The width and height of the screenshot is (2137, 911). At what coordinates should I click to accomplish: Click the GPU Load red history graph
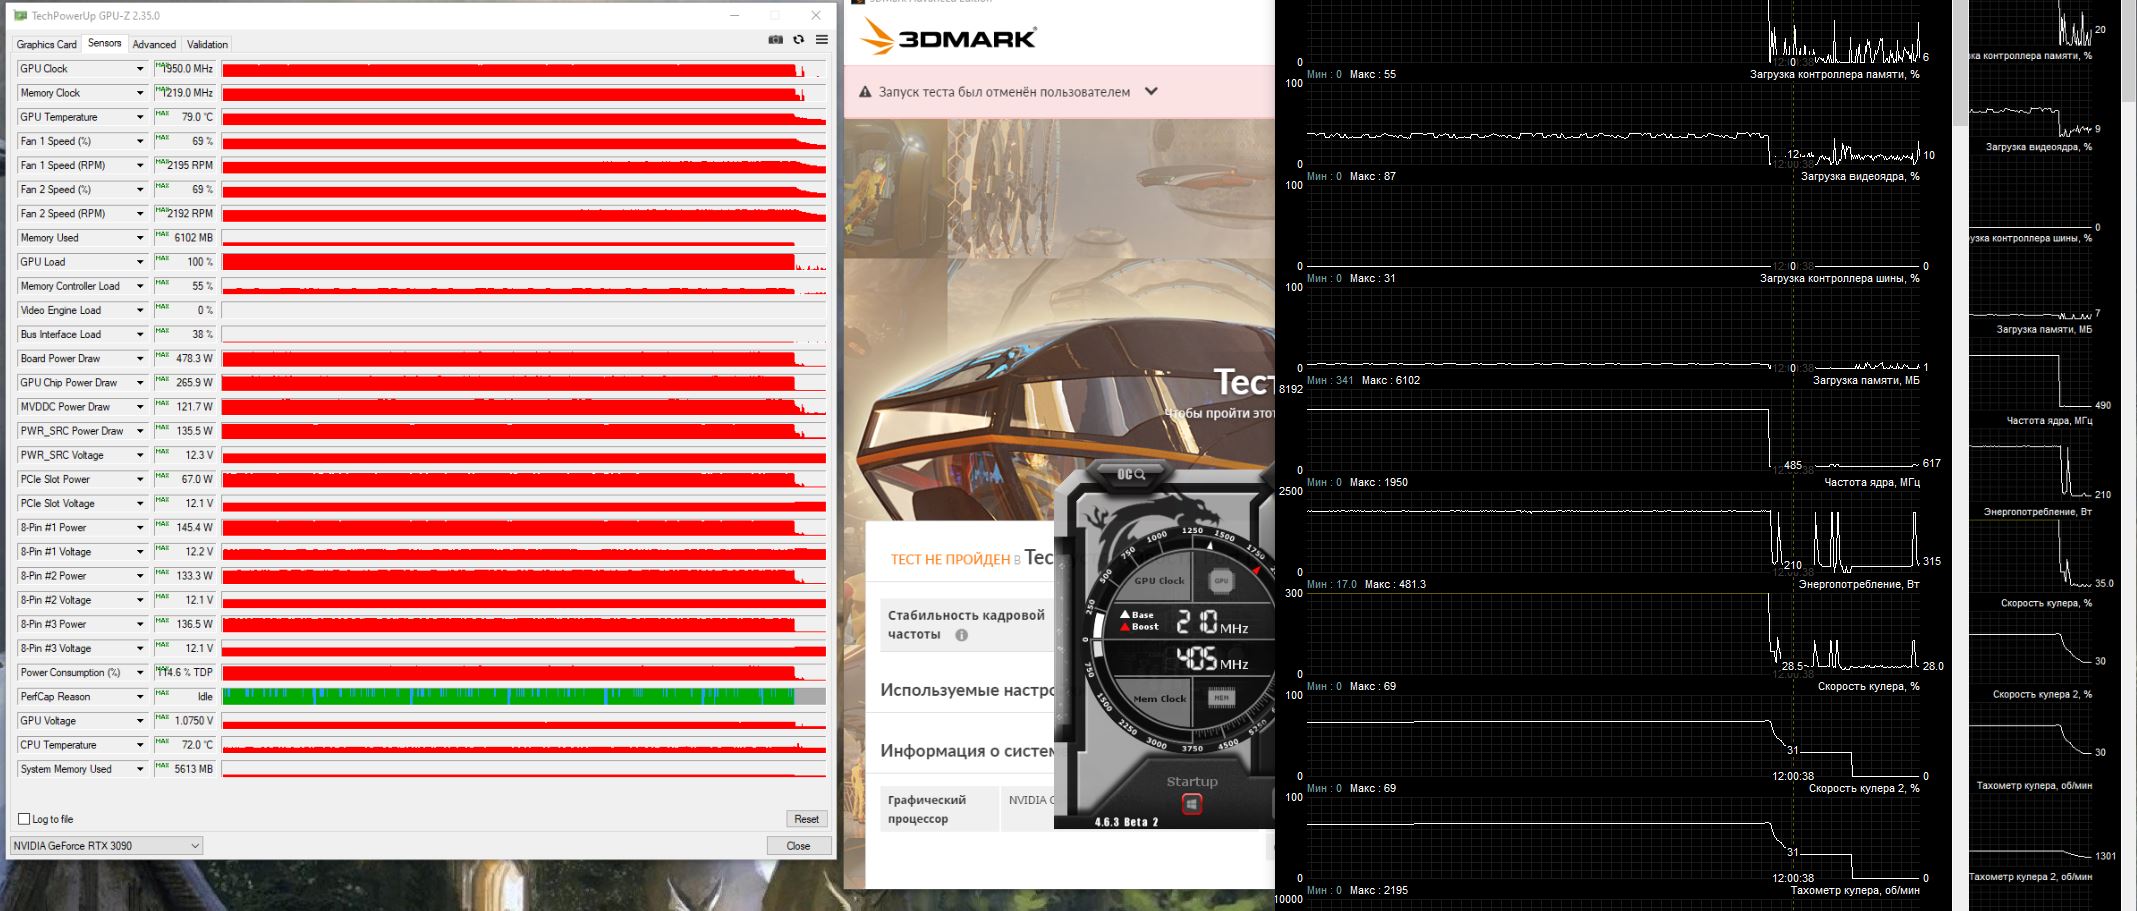tap(524, 262)
